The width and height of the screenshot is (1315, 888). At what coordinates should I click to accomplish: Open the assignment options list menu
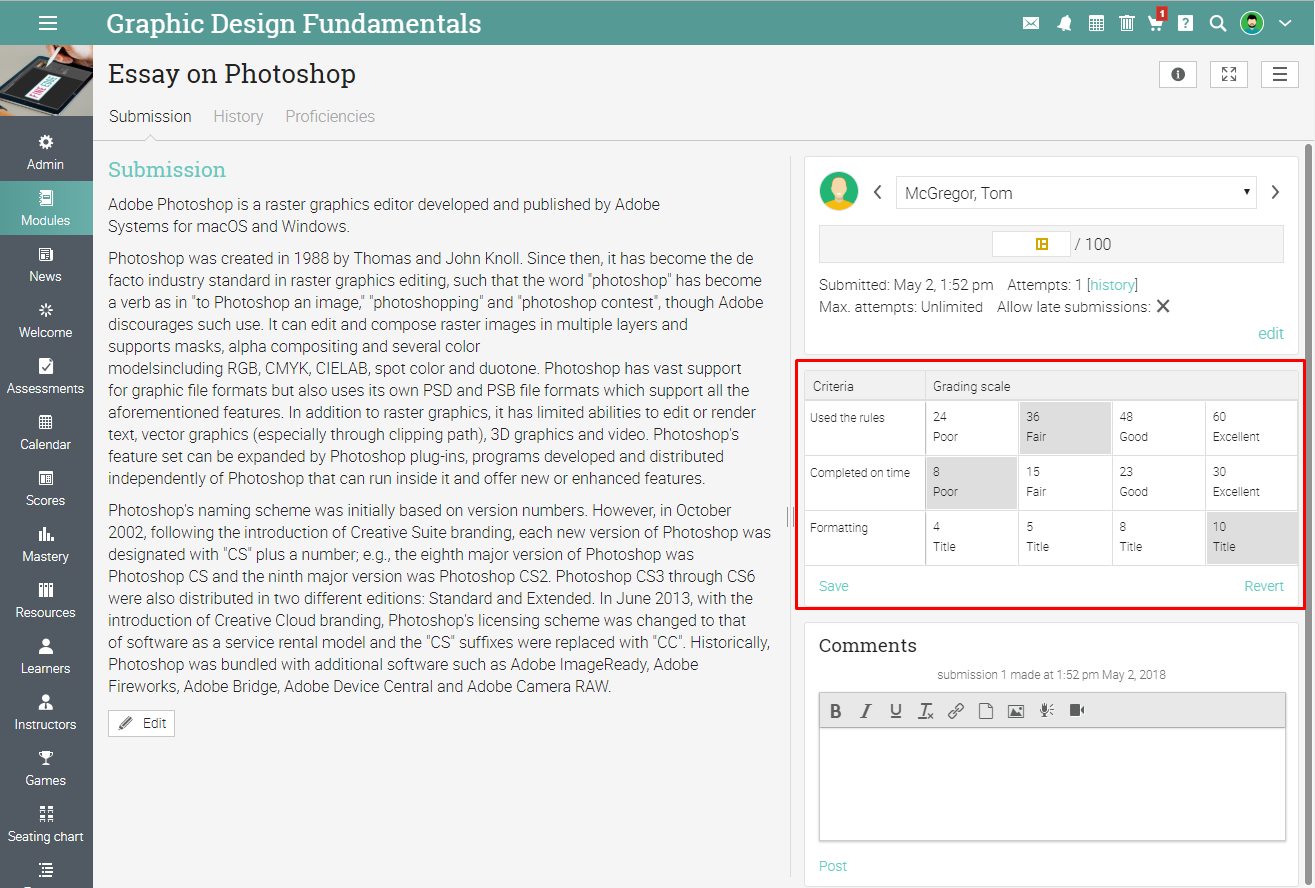tap(1280, 74)
